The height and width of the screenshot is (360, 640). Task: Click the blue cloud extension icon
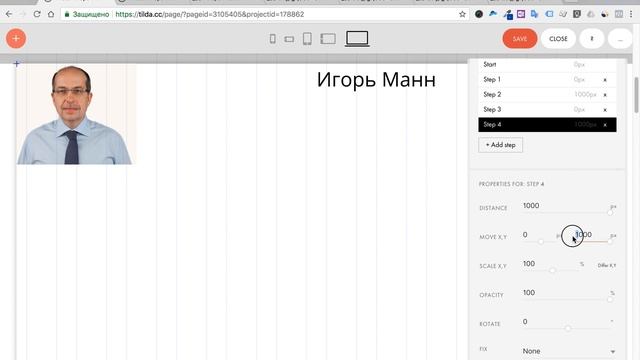493,14
